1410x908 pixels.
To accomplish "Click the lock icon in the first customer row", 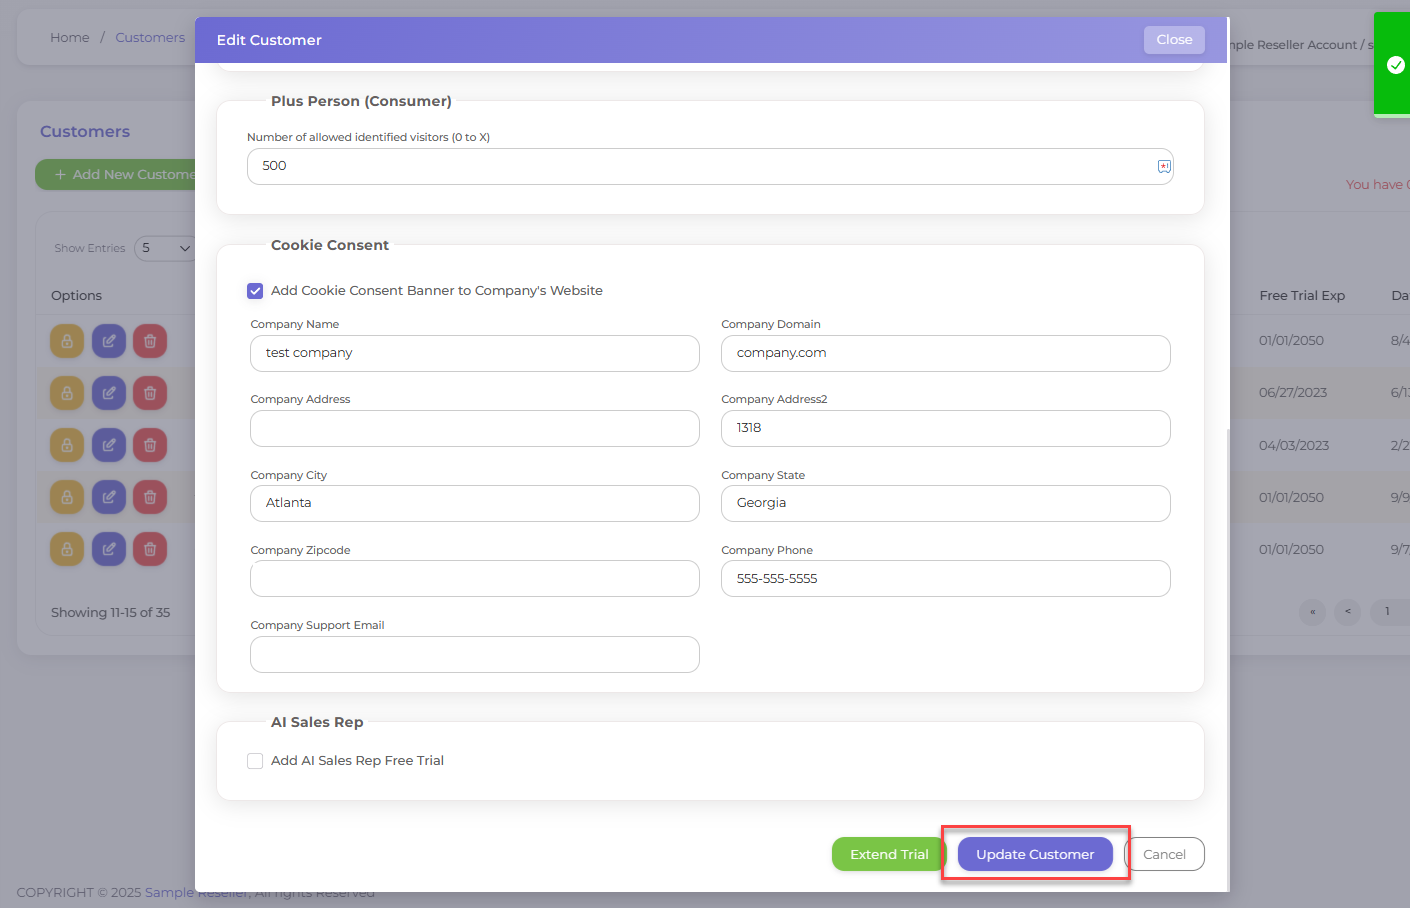I will click(x=67, y=341).
